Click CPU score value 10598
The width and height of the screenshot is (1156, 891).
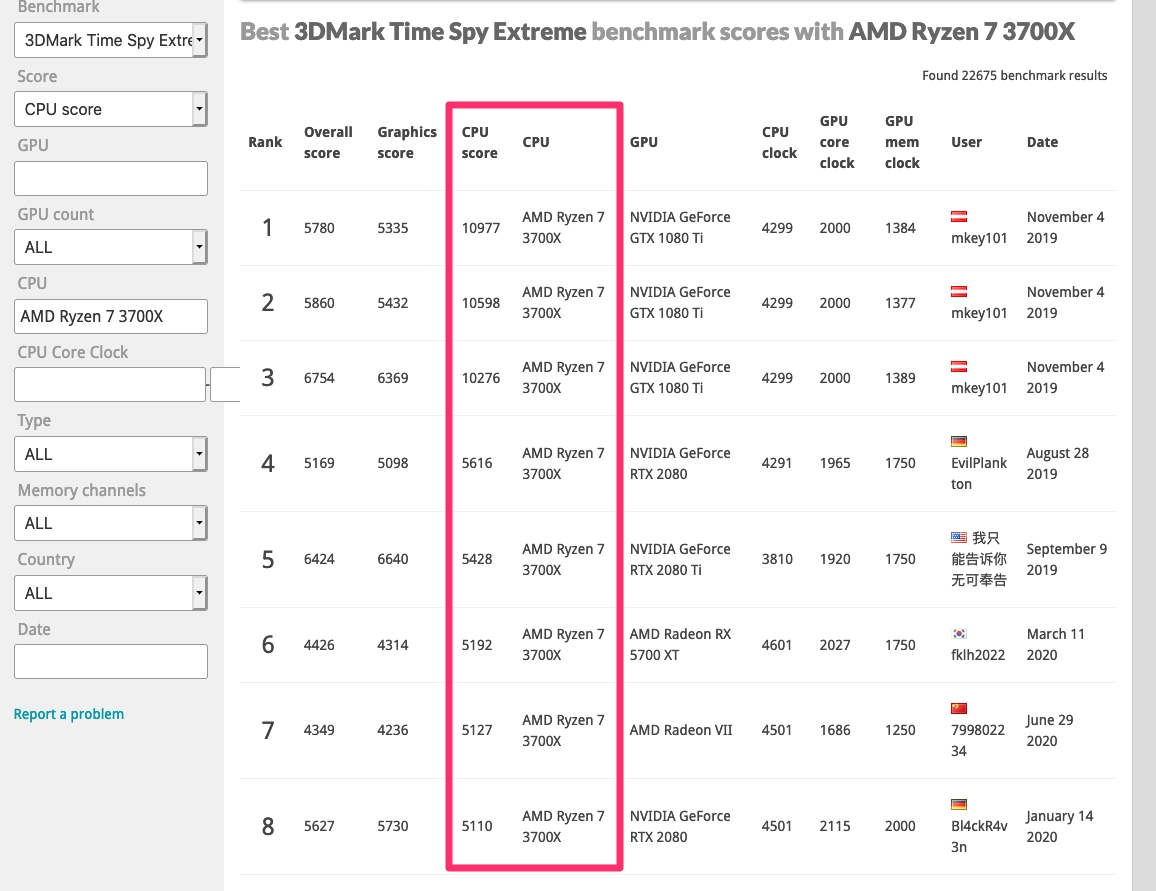(481, 303)
